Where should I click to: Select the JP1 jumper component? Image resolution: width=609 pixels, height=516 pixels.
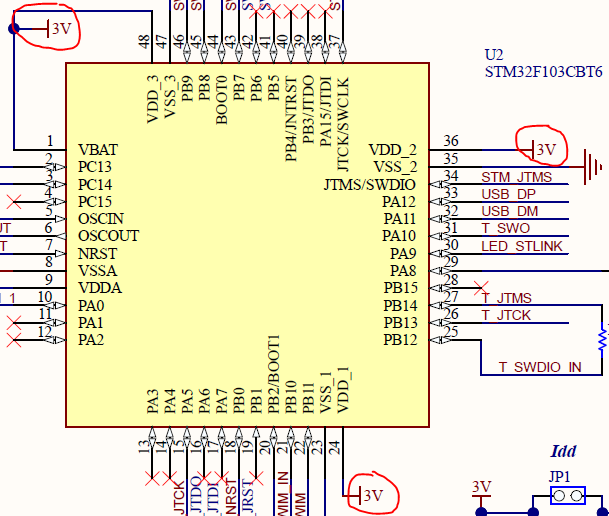(568, 496)
